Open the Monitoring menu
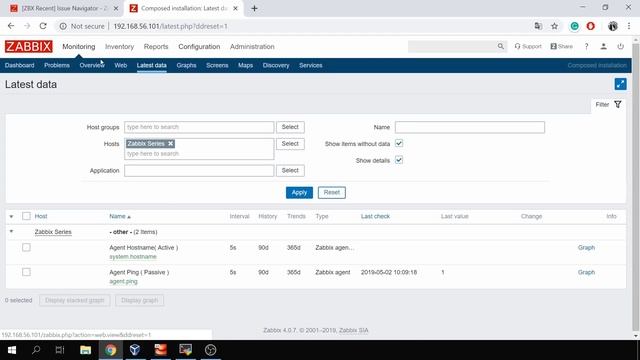This screenshot has height=360, width=640. pos(79,47)
